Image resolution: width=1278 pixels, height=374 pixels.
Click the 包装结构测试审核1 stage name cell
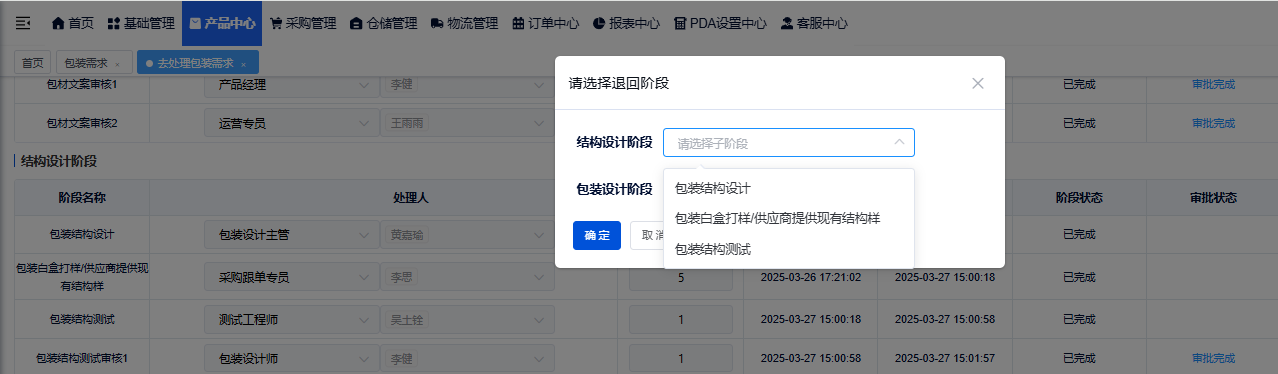[x=82, y=358]
